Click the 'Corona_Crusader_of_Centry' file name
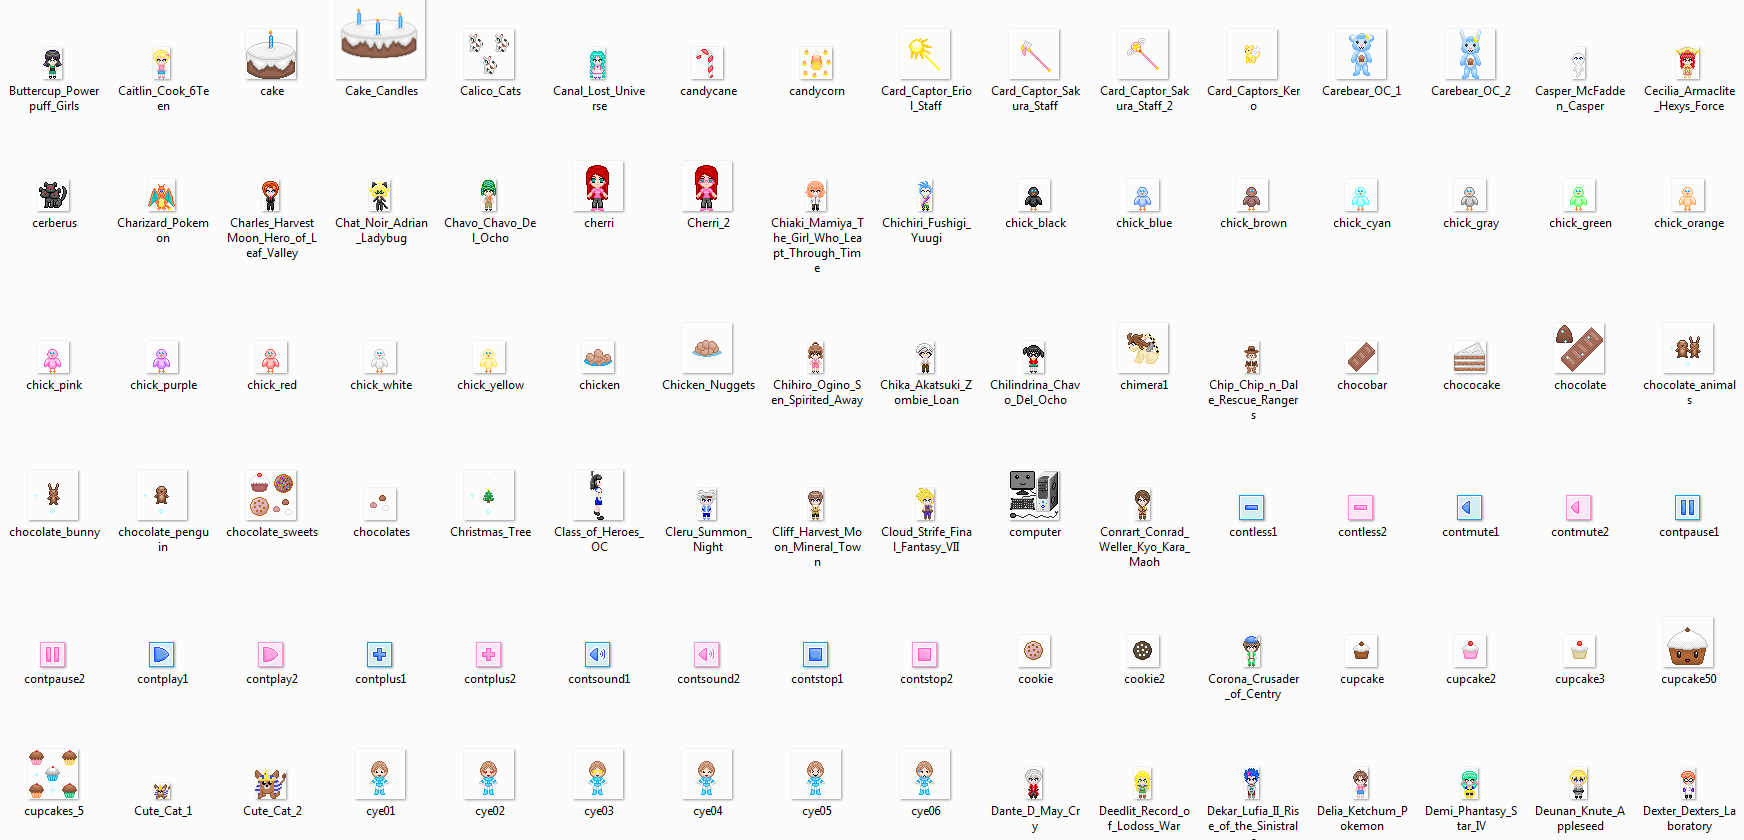Image resolution: width=1744 pixels, height=840 pixels. pos(1253,686)
